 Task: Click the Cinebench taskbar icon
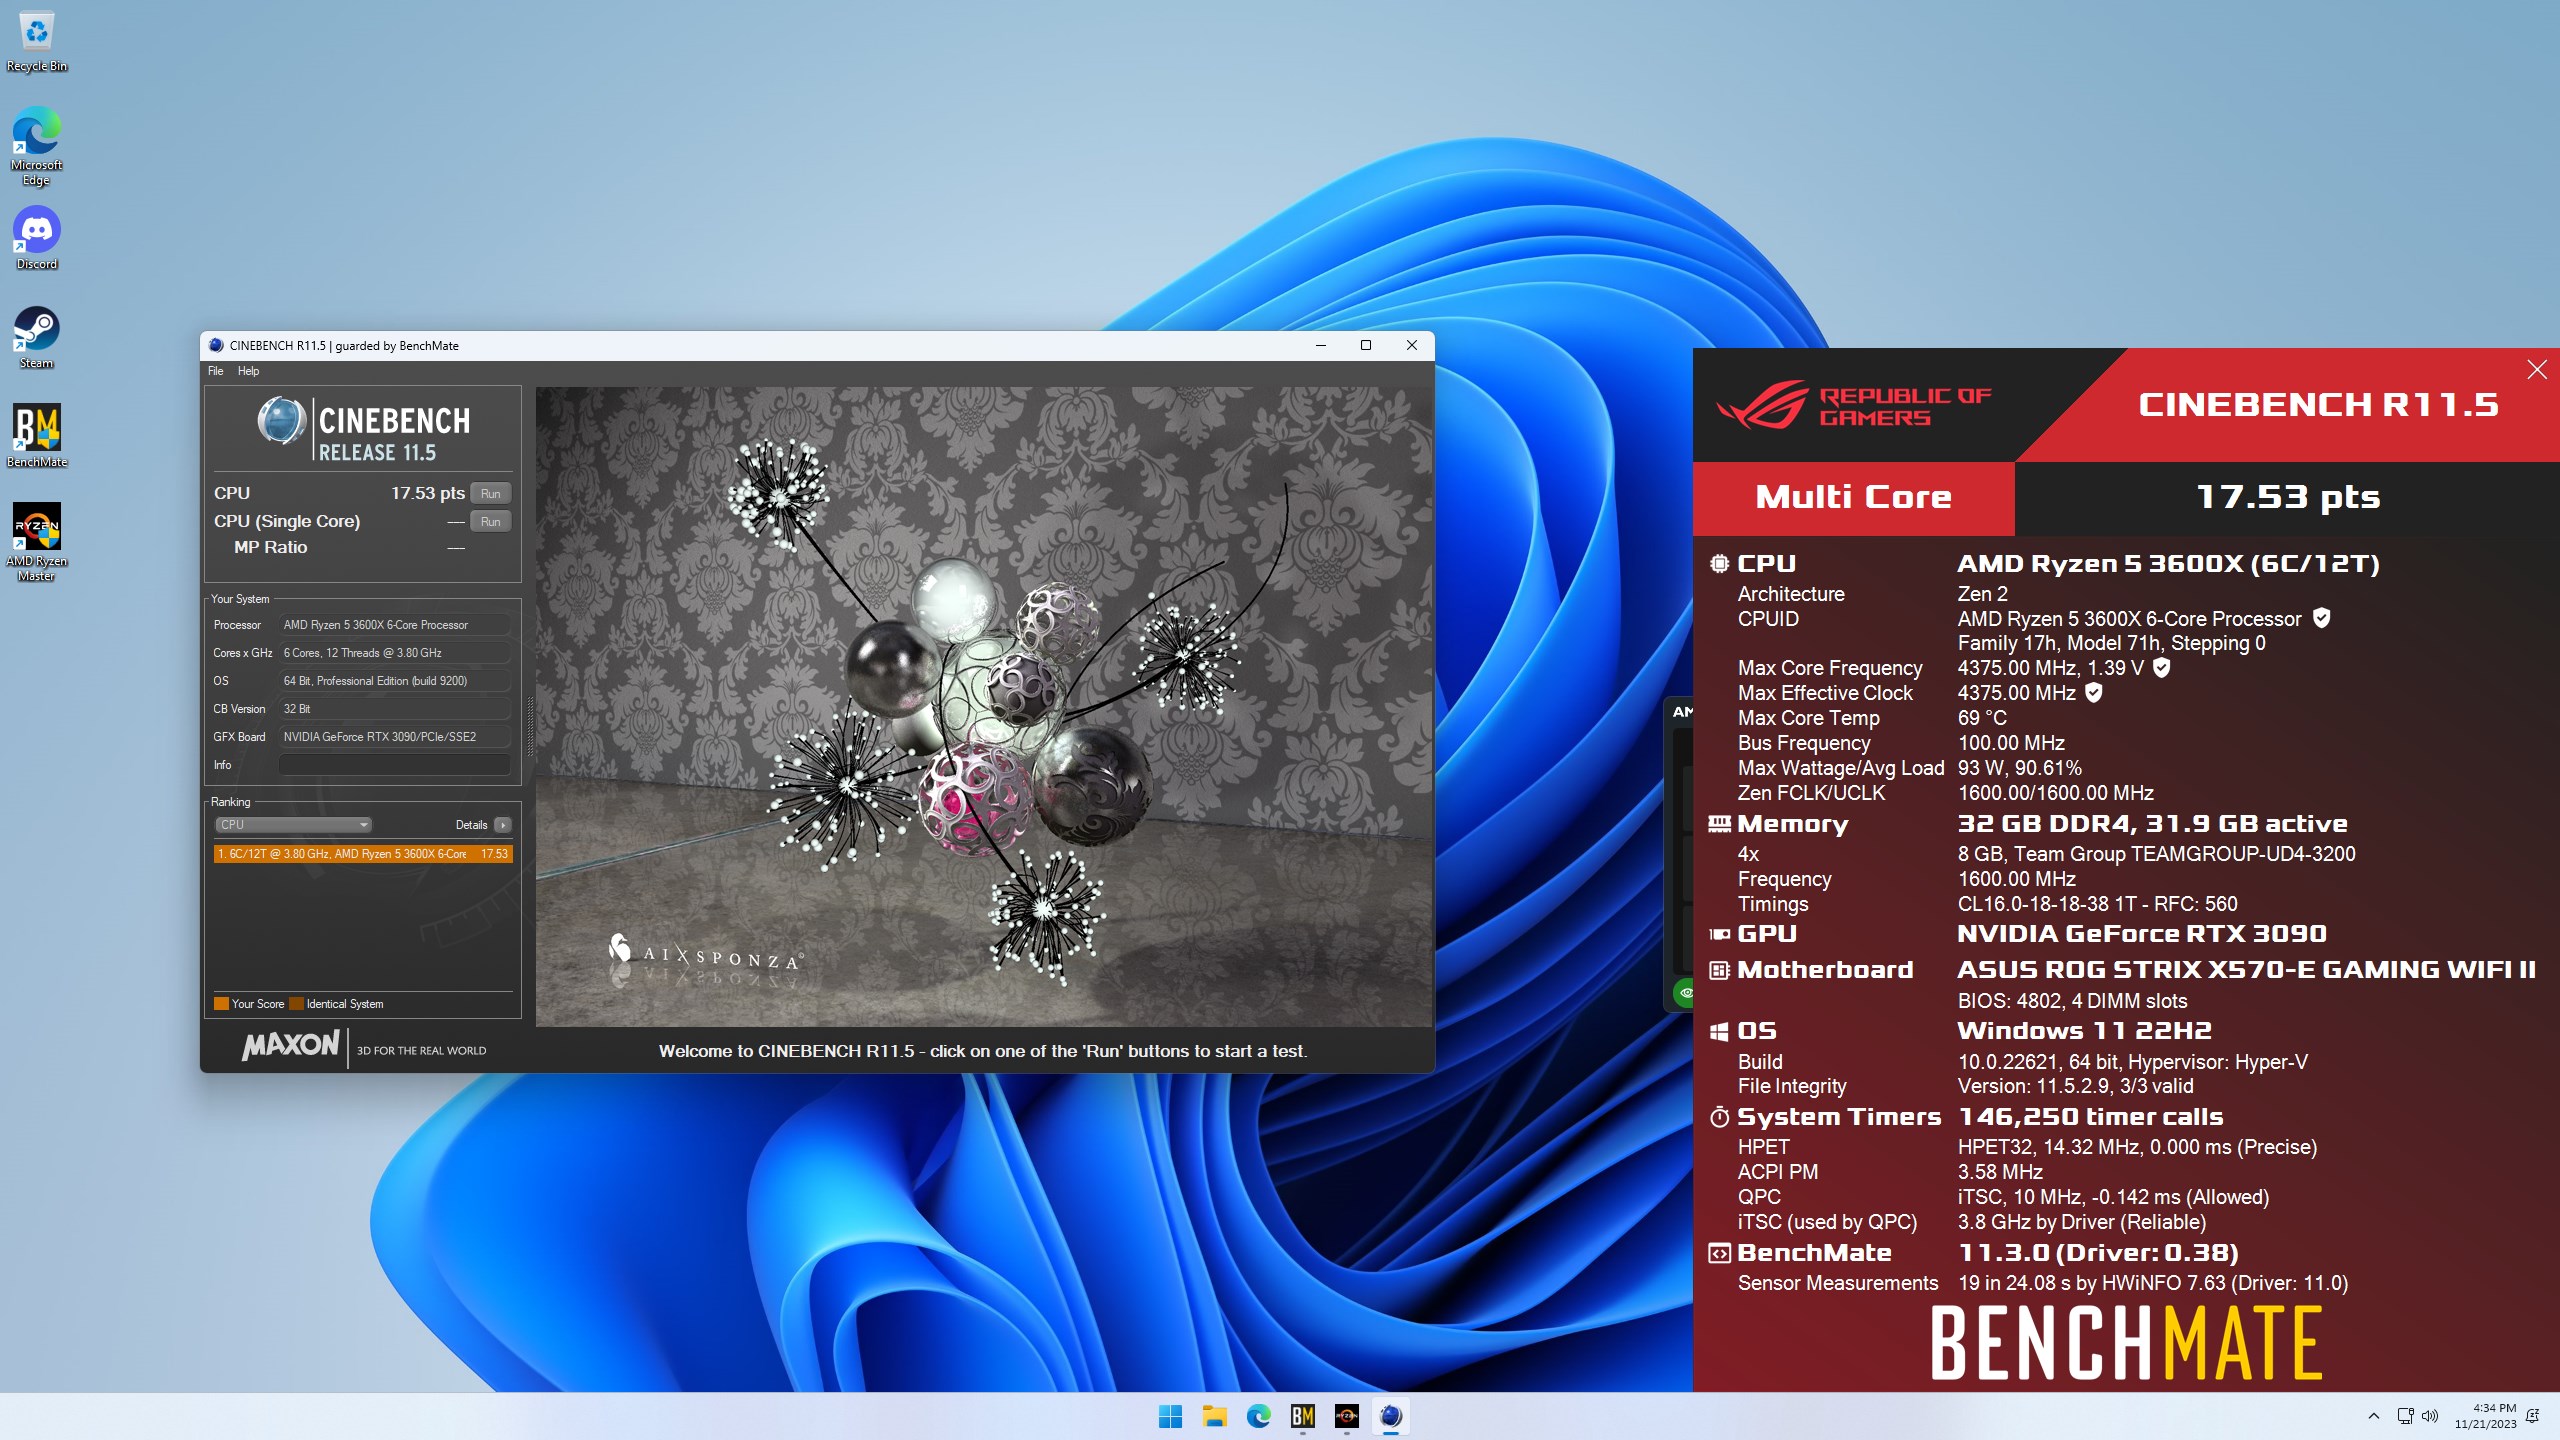pyautogui.click(x=1390, y=1416)
